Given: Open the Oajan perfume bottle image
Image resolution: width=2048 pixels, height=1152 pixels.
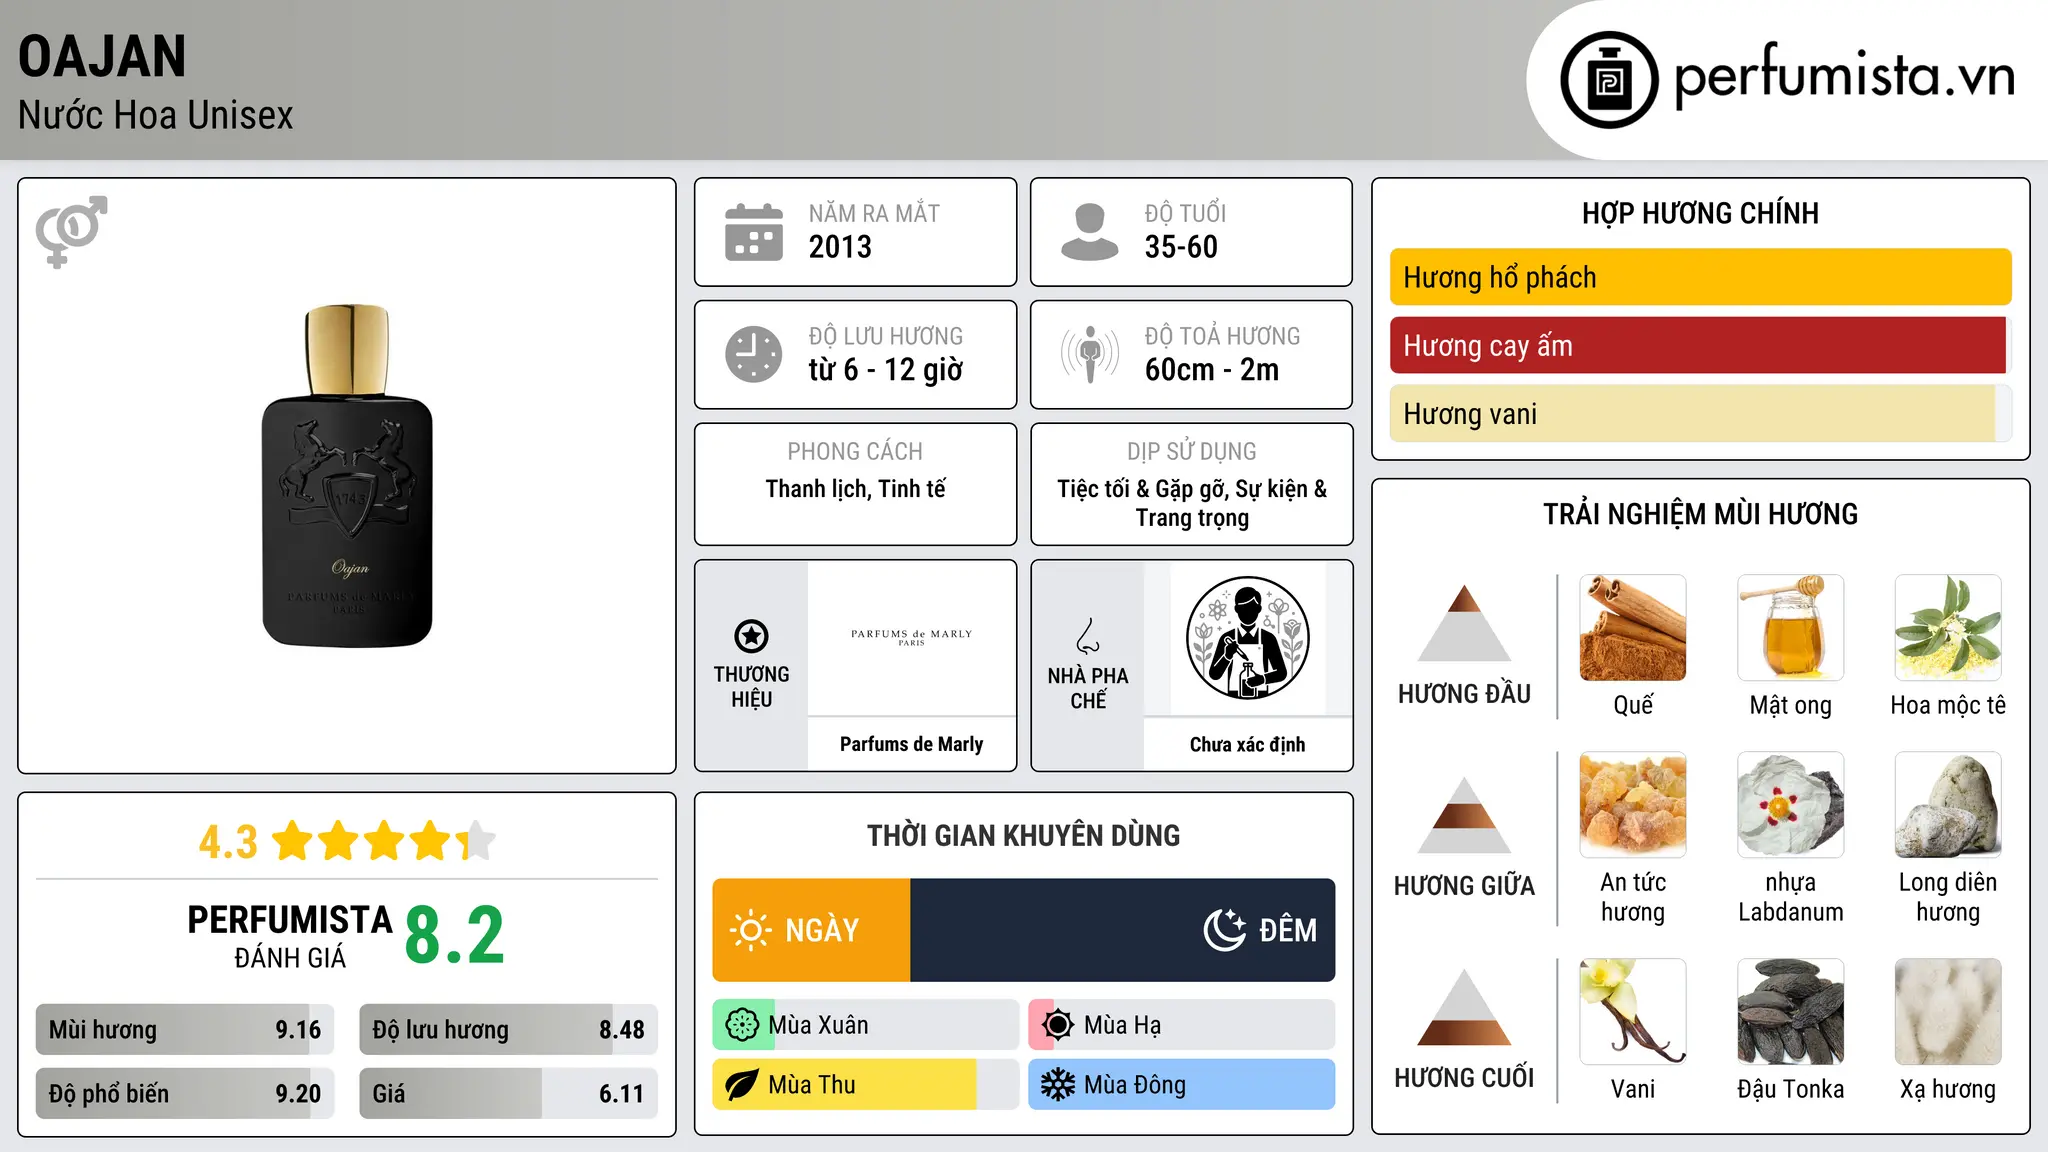Looking at the screenshot, I should [x=348, y=476].
